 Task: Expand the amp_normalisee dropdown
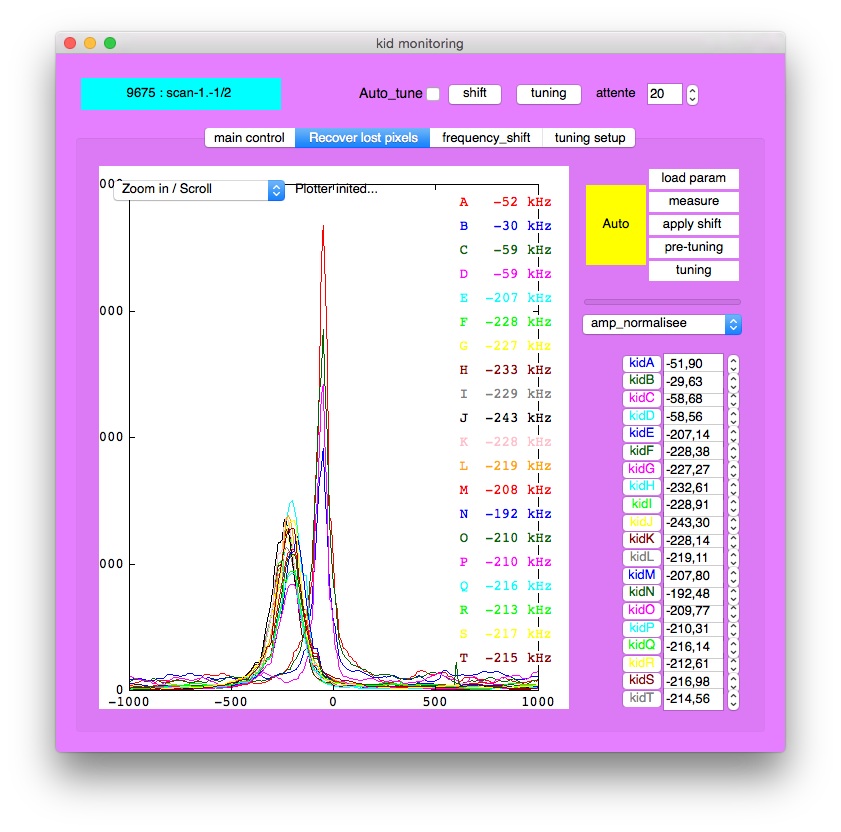pyautogui.click(x=661, y=324)
